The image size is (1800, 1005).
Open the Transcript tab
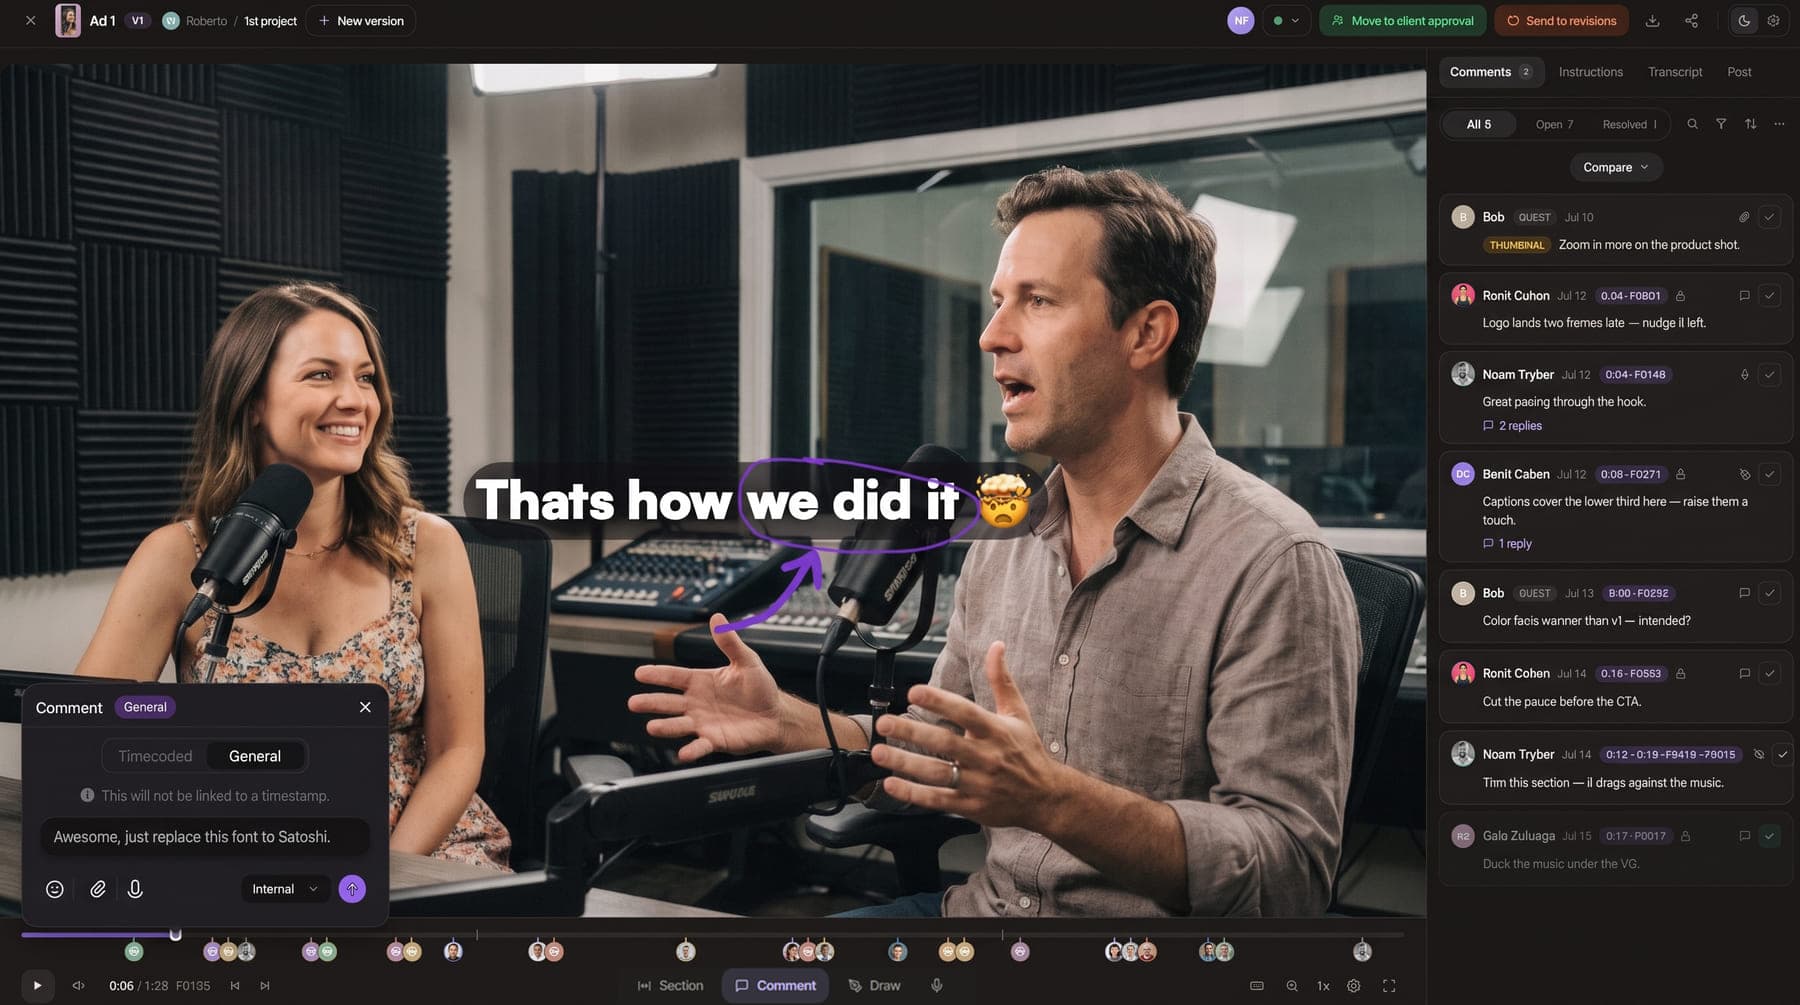click(x=1675, y=72)
